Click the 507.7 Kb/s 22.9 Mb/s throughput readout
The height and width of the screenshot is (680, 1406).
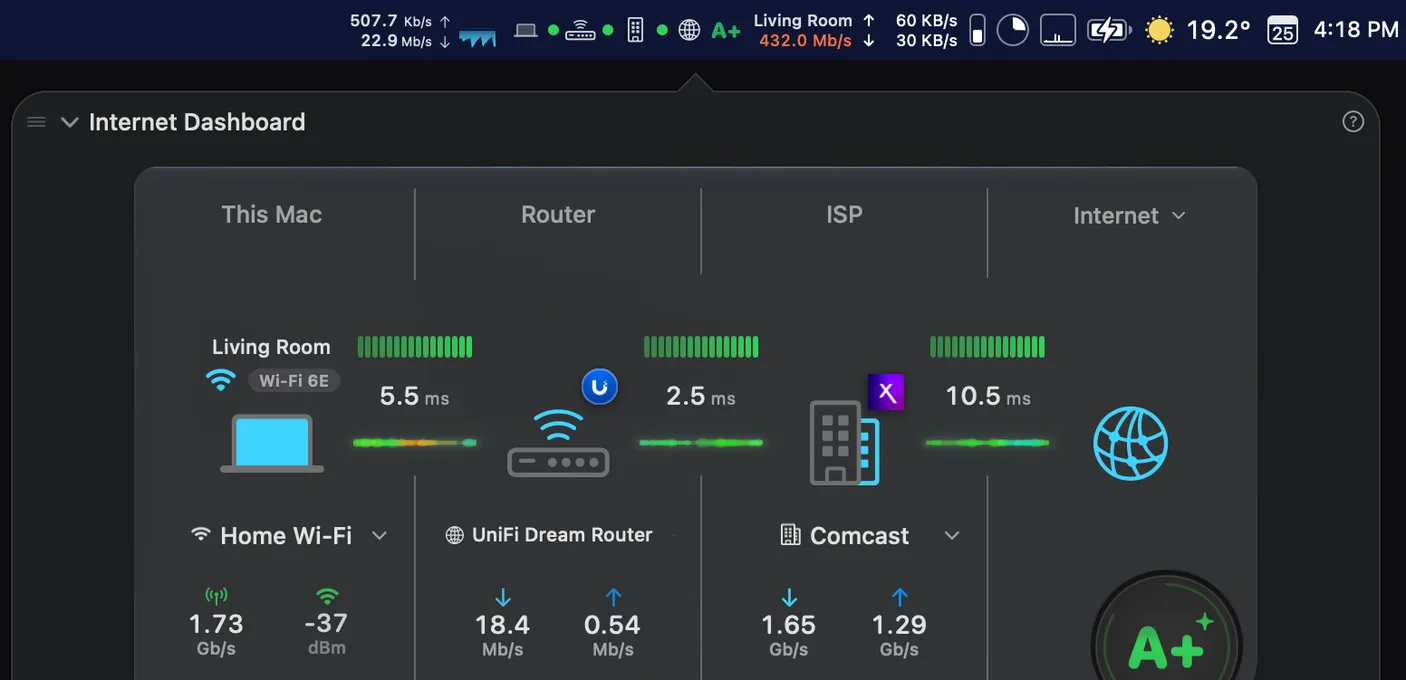pos(400,30)
